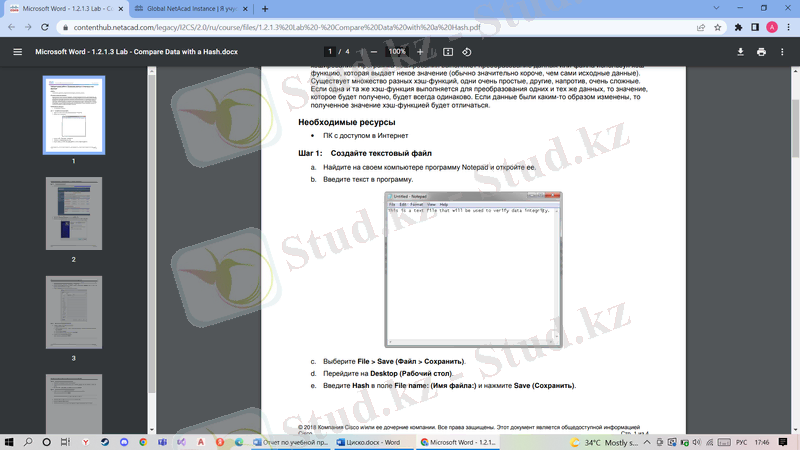Open the clock showing 17:46
800x450 pixels.
coord(762,442)
